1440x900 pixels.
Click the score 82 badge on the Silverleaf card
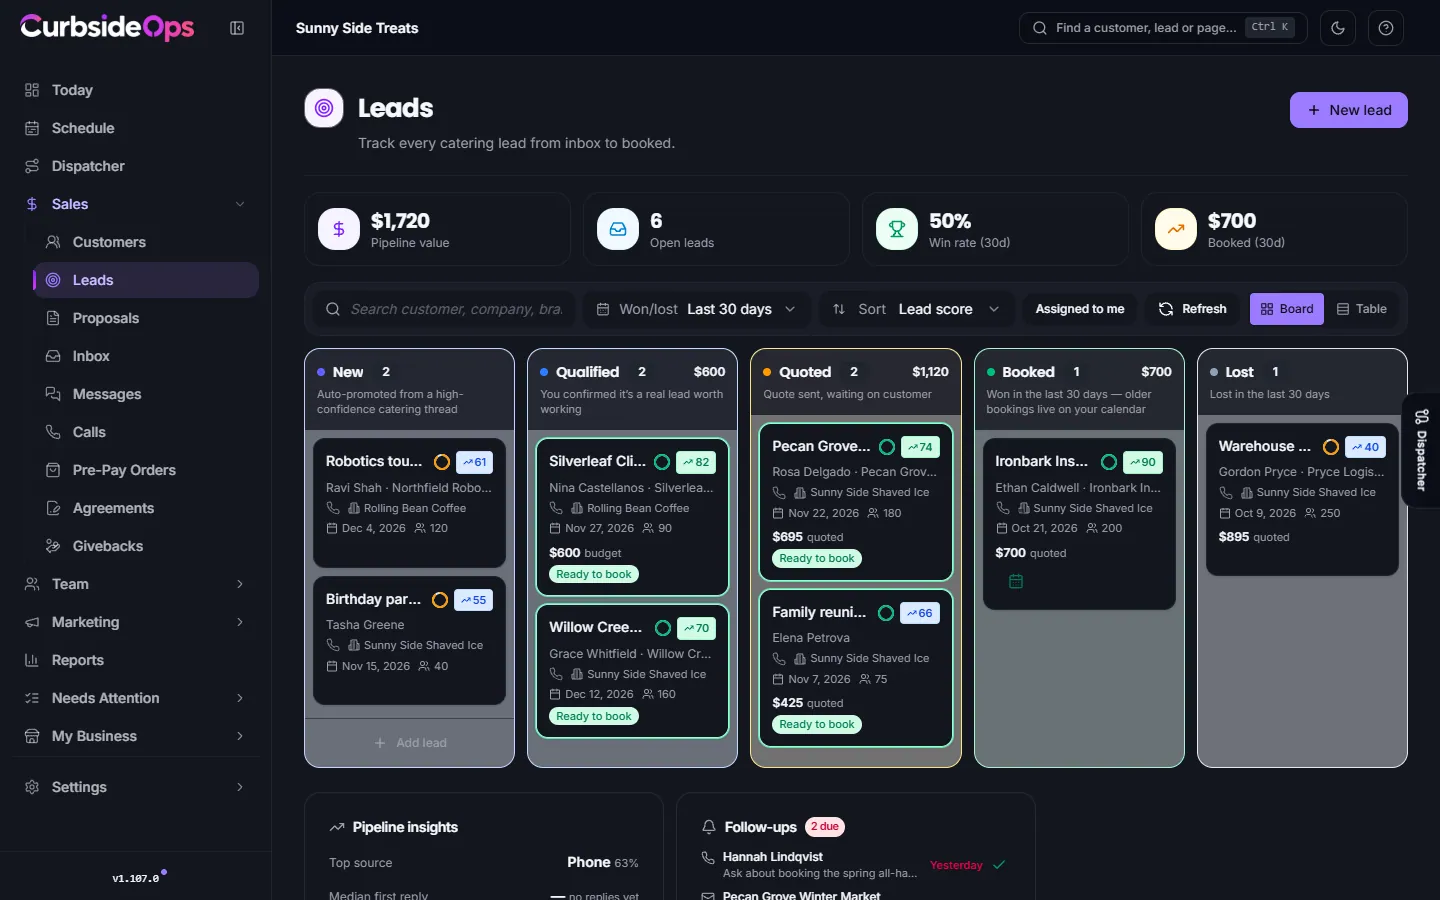pos(696,462)
